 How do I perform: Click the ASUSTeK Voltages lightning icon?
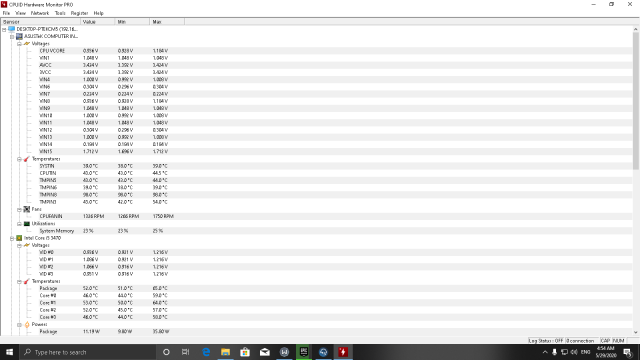tap(27, 43)
